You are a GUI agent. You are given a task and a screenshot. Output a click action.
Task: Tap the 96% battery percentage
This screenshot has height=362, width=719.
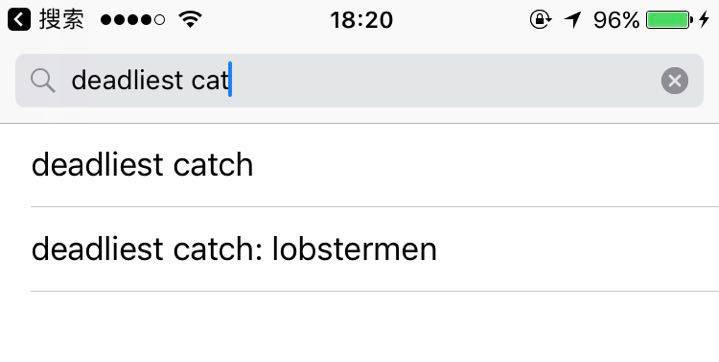pyautogui.click(x=616, y=20)
